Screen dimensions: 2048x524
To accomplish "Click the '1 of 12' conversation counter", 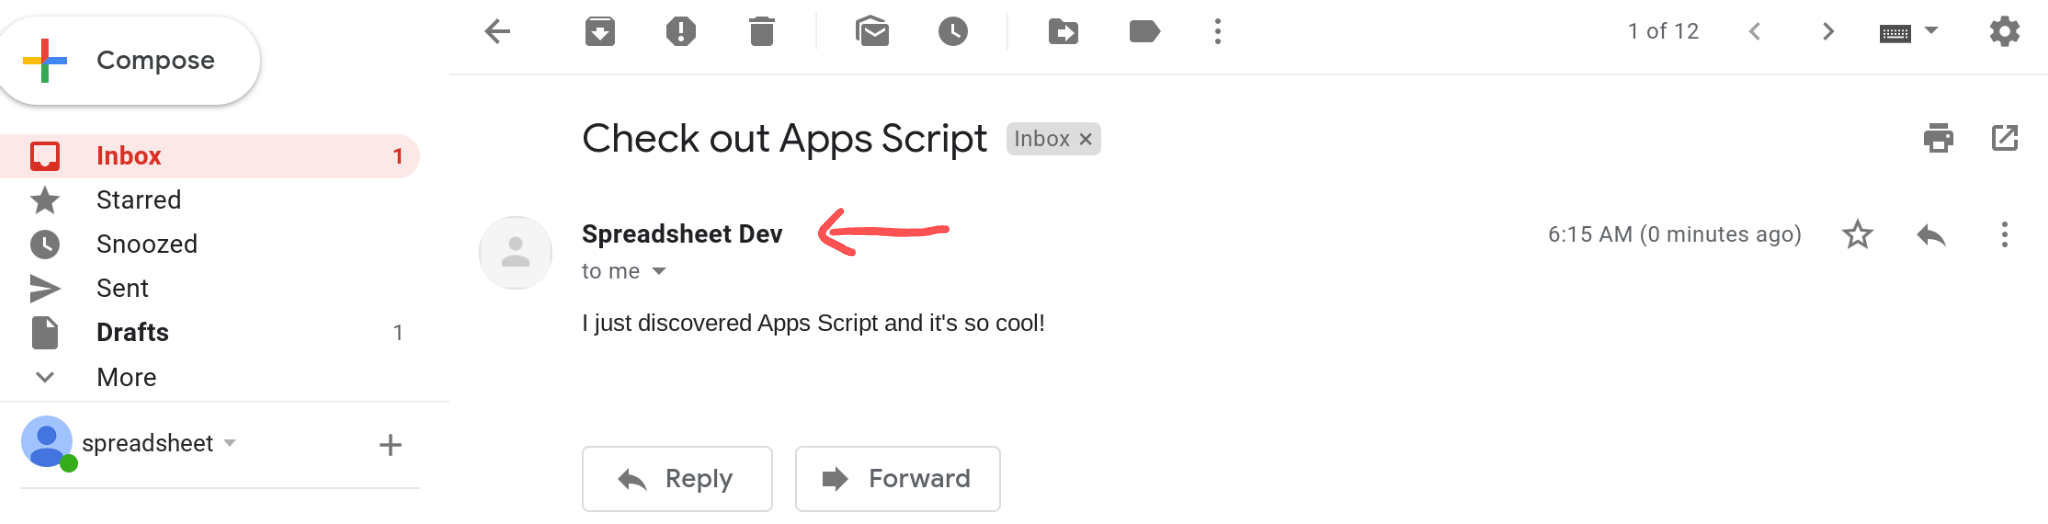I will pyautogui.click(x=1663, y=32).
